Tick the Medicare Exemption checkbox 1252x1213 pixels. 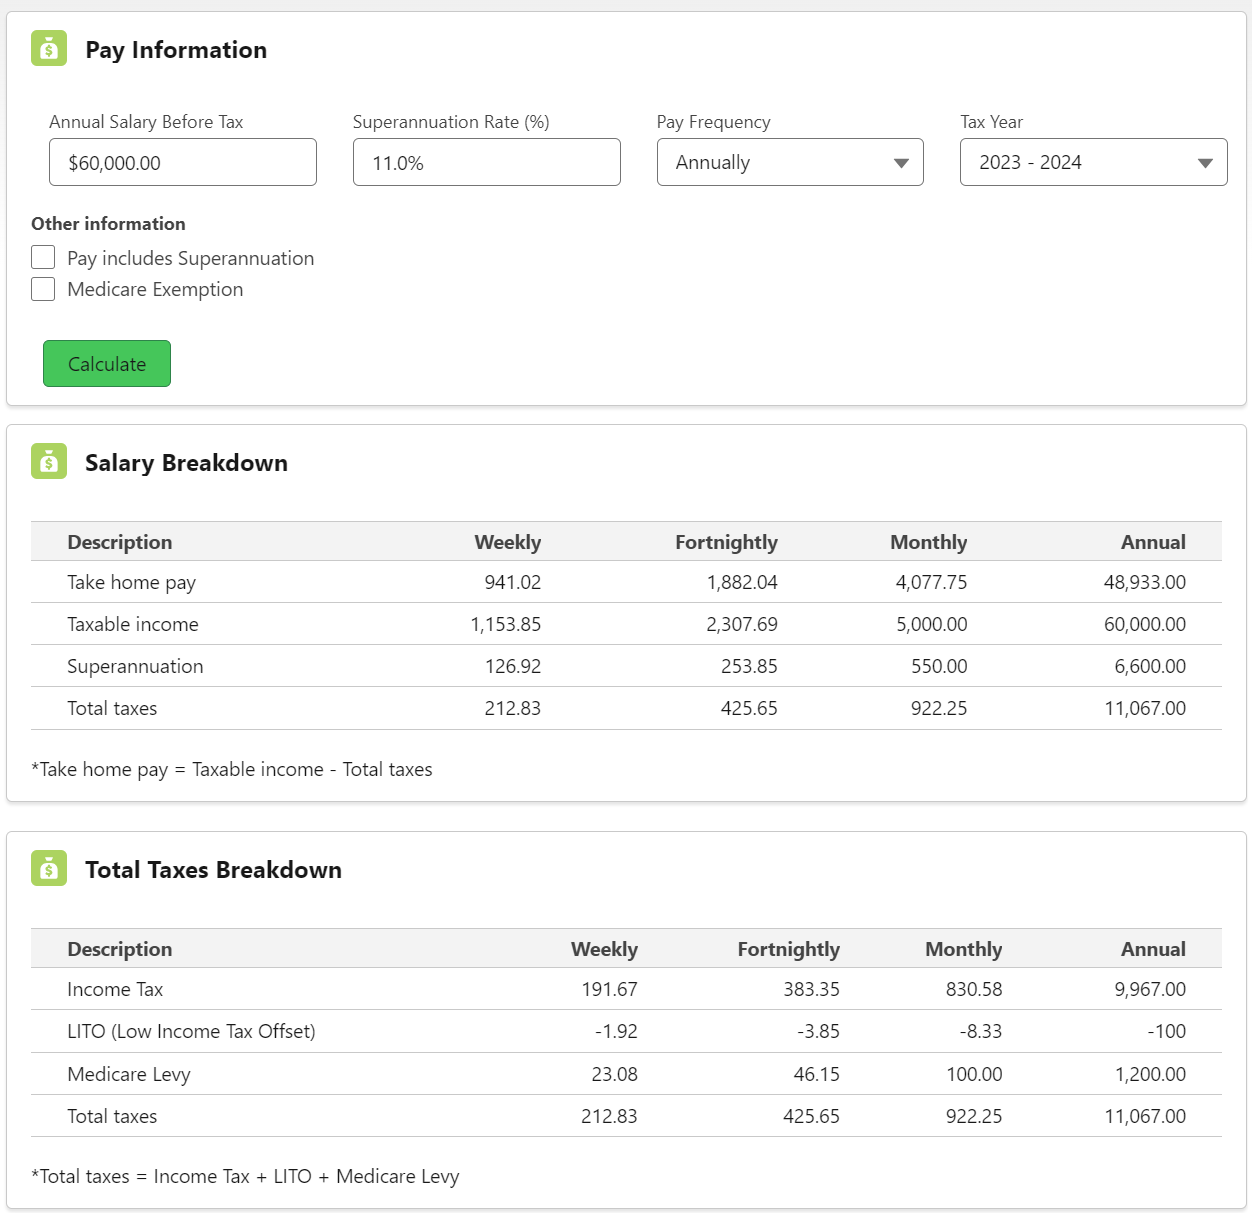(x=43, y=289)
